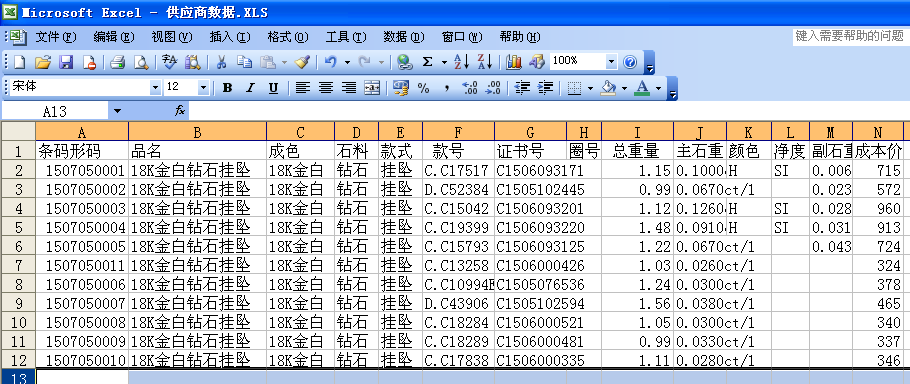This screenshot has height=384, width=910.
Task: Toggle underline formatting
Action: click(x=274, y=88)
